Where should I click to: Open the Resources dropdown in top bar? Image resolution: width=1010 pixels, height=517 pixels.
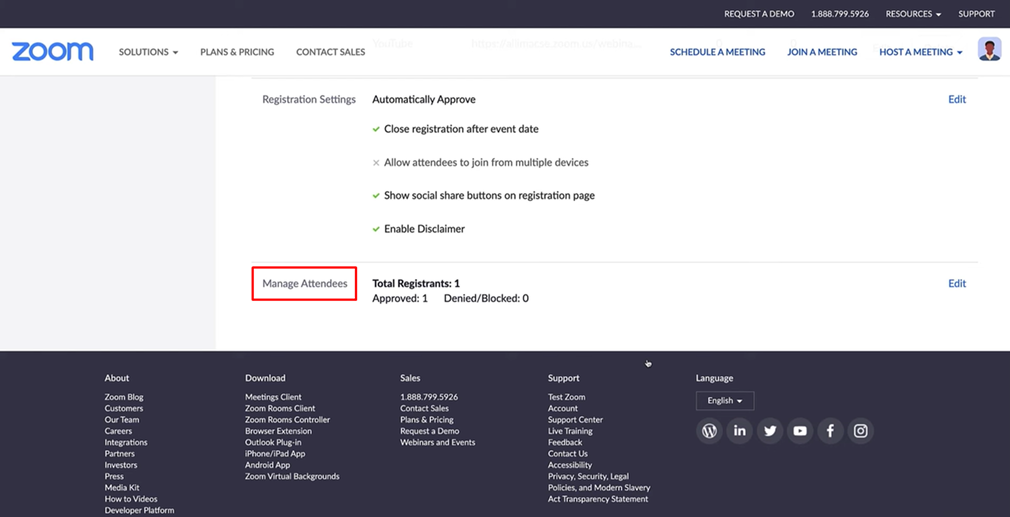pos(912,14)
